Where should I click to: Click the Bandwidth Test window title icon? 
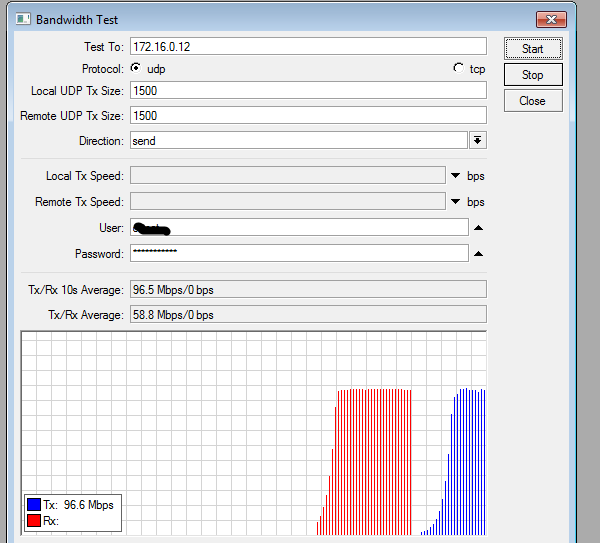[x=23, y=19]
